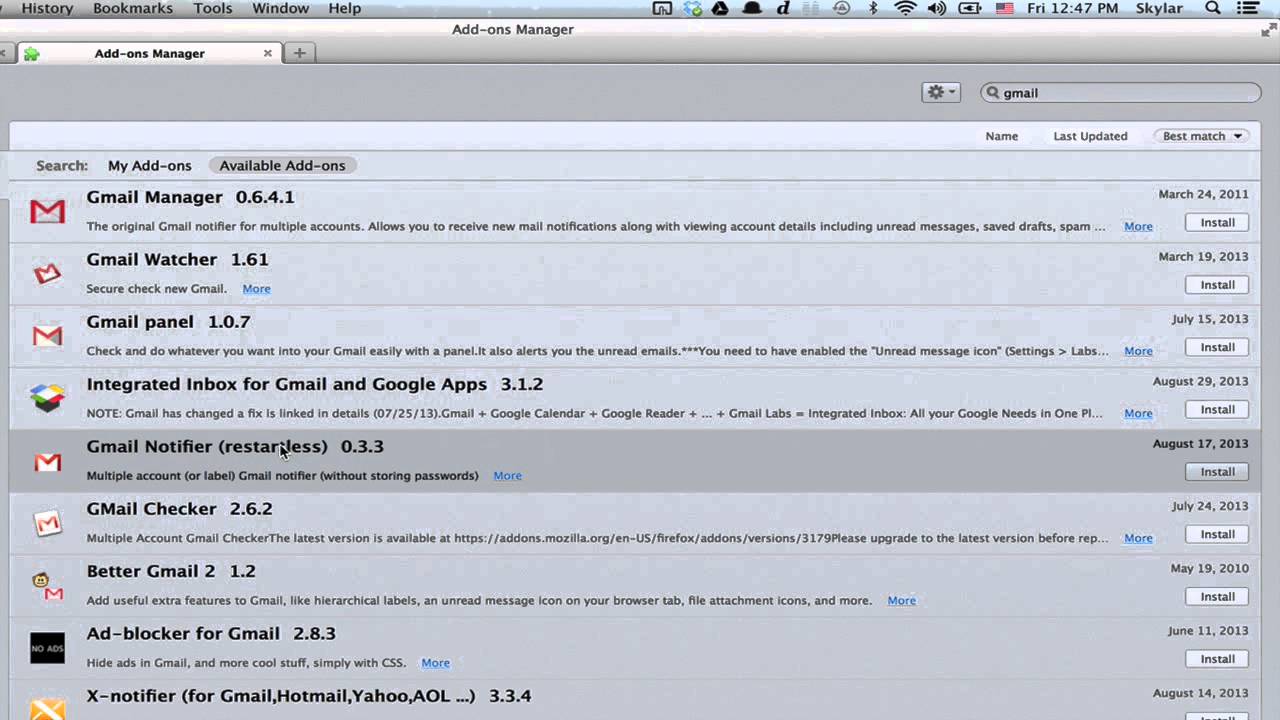Open More link for Gmail Watcher
Viewport: 1280px width, 720px height.
256,289
